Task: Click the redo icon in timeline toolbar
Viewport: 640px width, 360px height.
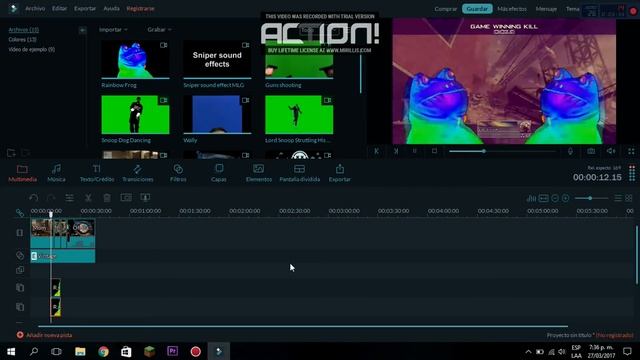Action: coord(51,198)
